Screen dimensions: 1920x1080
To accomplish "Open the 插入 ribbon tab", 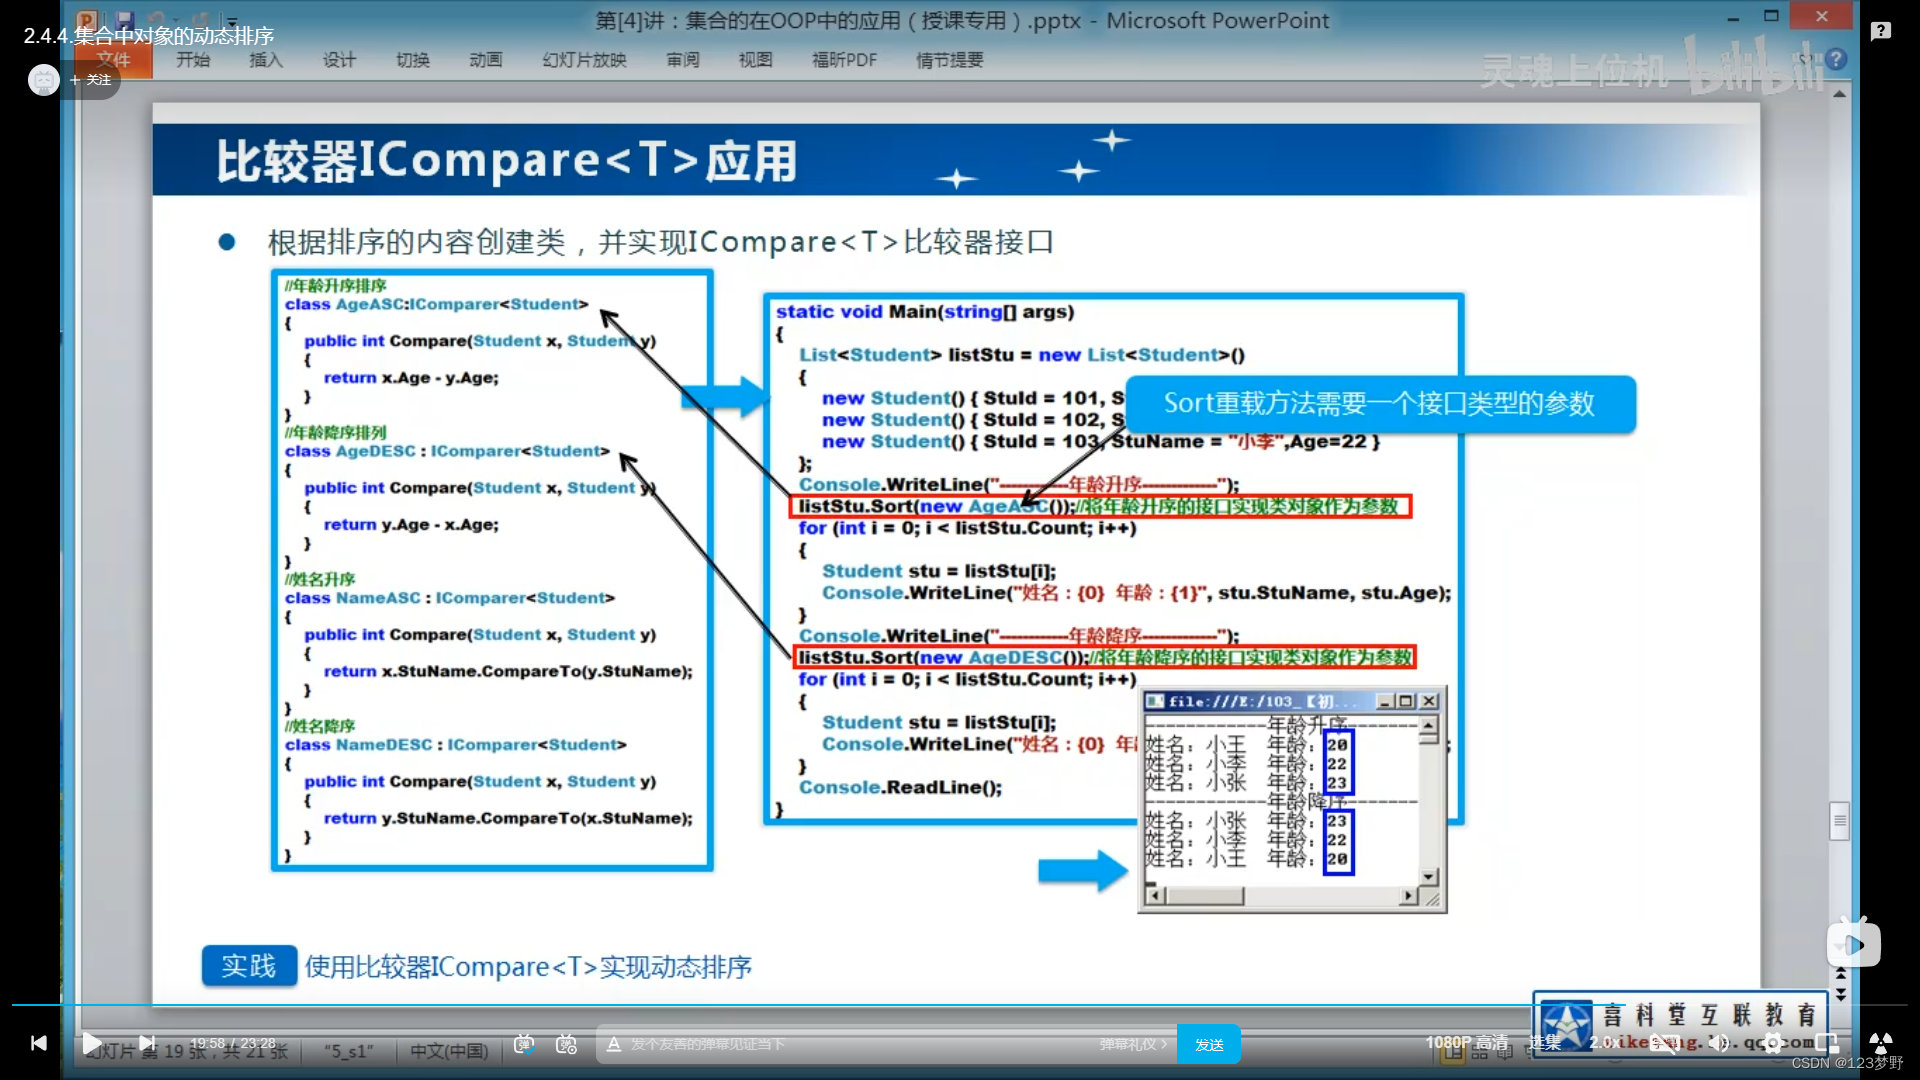I will click(266, 60).
